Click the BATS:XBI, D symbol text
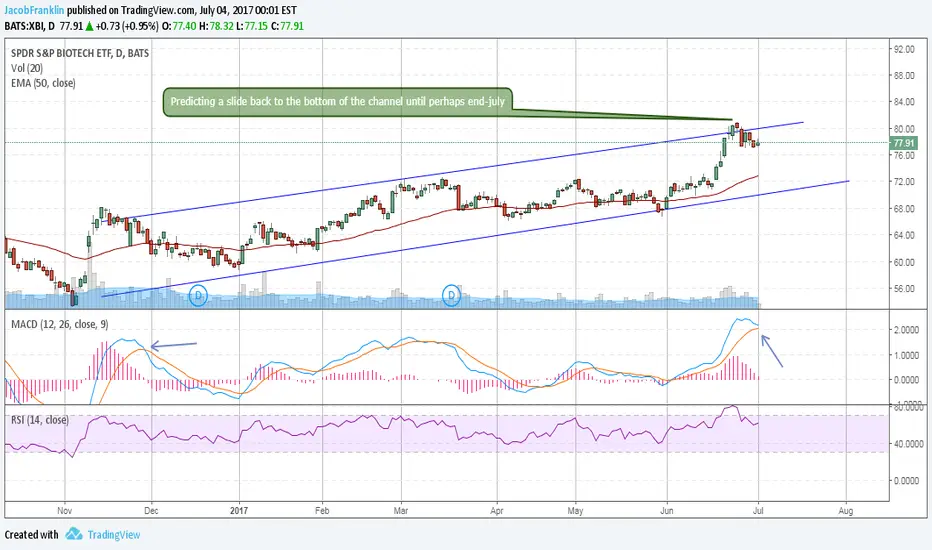Screen dimensions: 932x550 tap(30, 26)
